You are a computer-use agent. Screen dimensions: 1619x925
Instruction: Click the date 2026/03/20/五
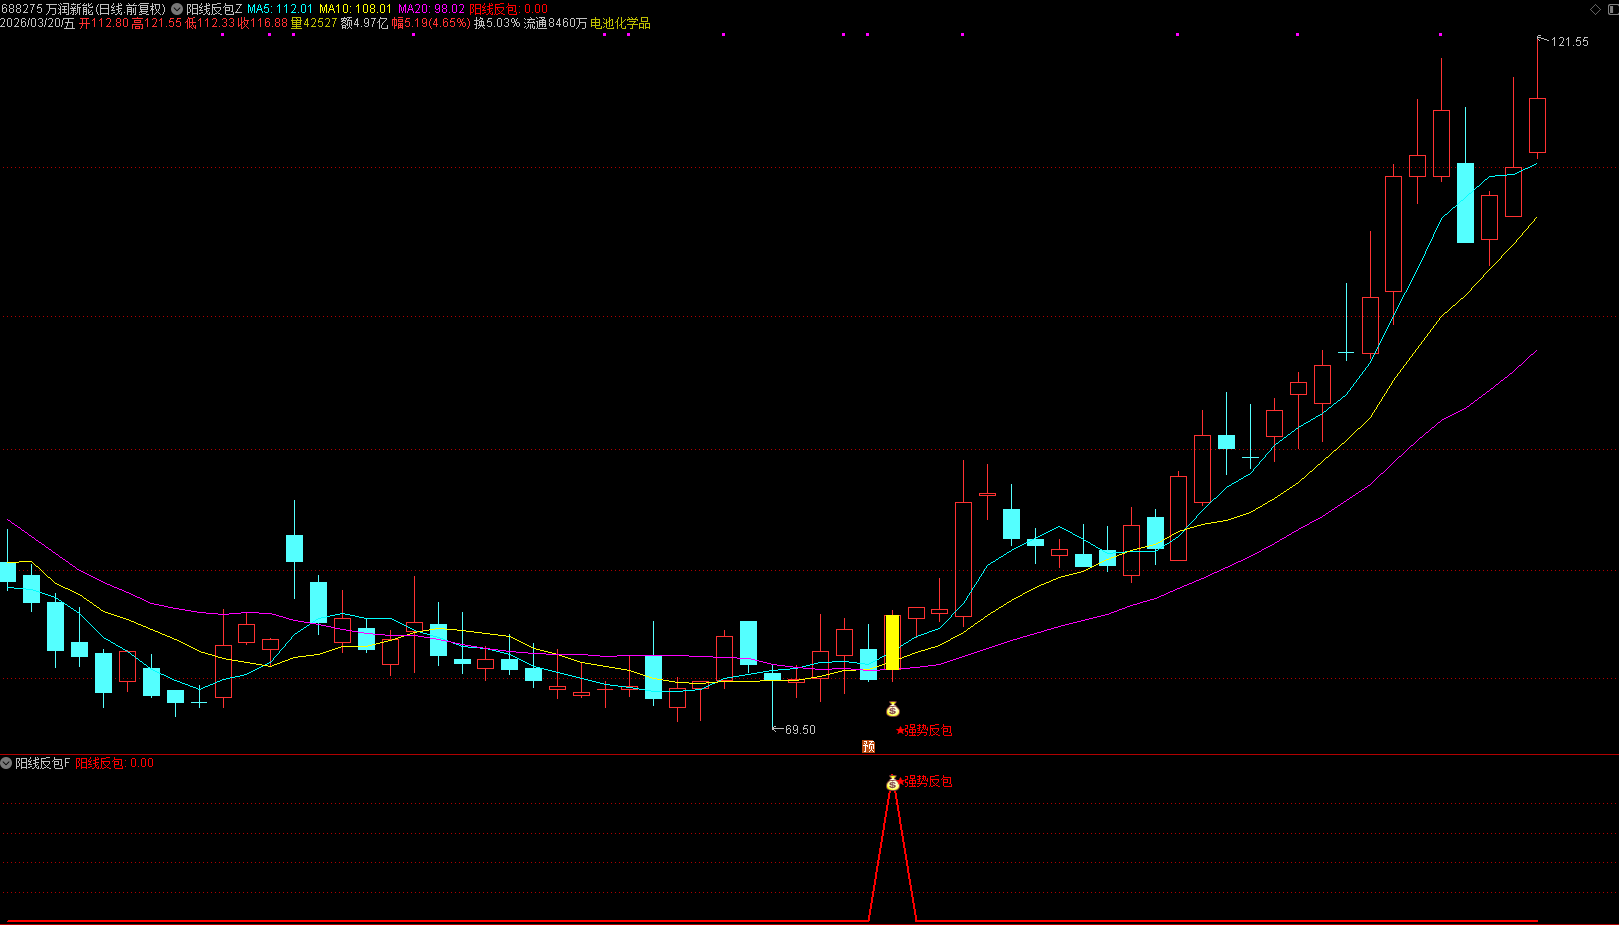(x=38, y=23)
